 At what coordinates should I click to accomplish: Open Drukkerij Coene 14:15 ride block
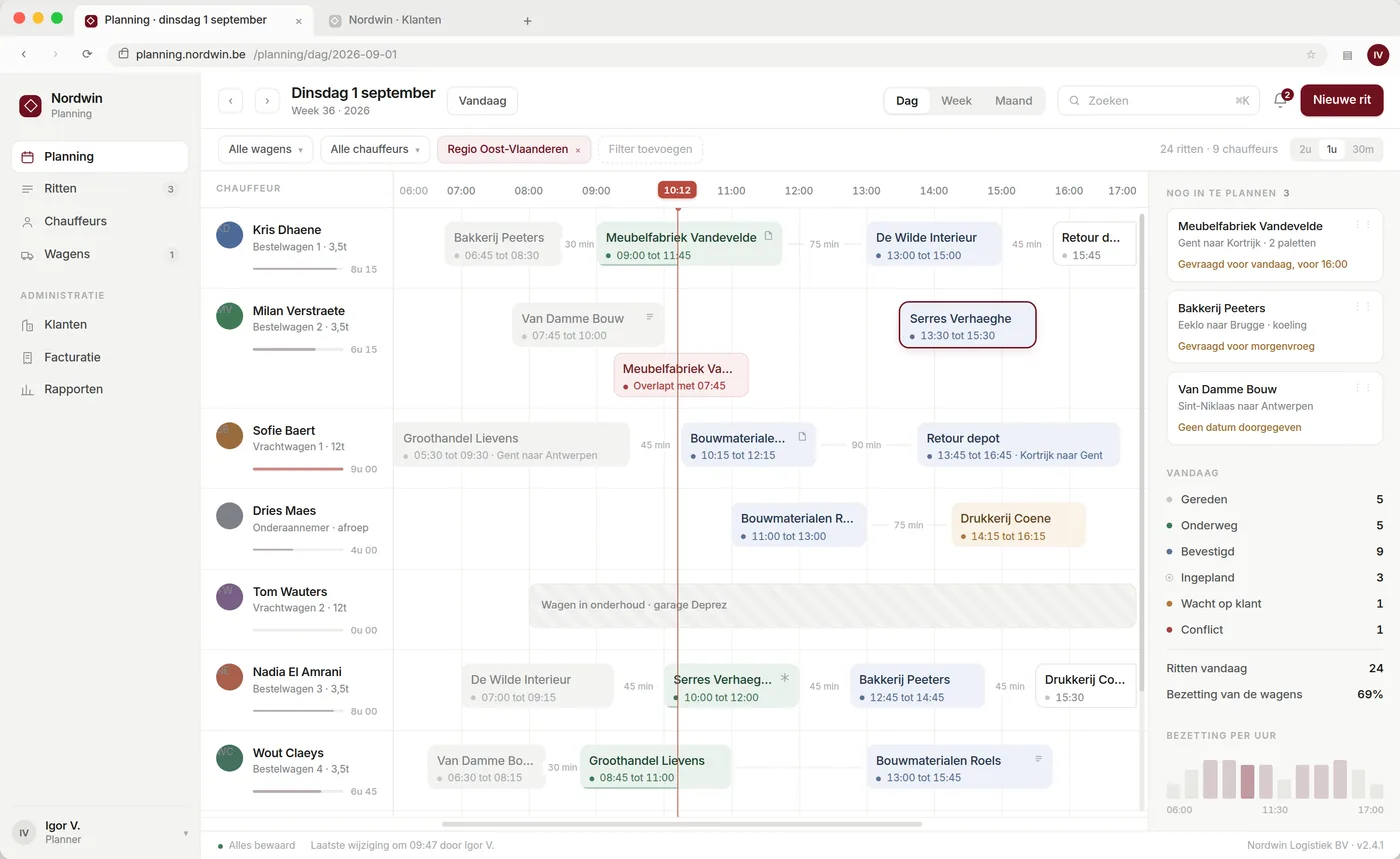tap(1018, 526)
